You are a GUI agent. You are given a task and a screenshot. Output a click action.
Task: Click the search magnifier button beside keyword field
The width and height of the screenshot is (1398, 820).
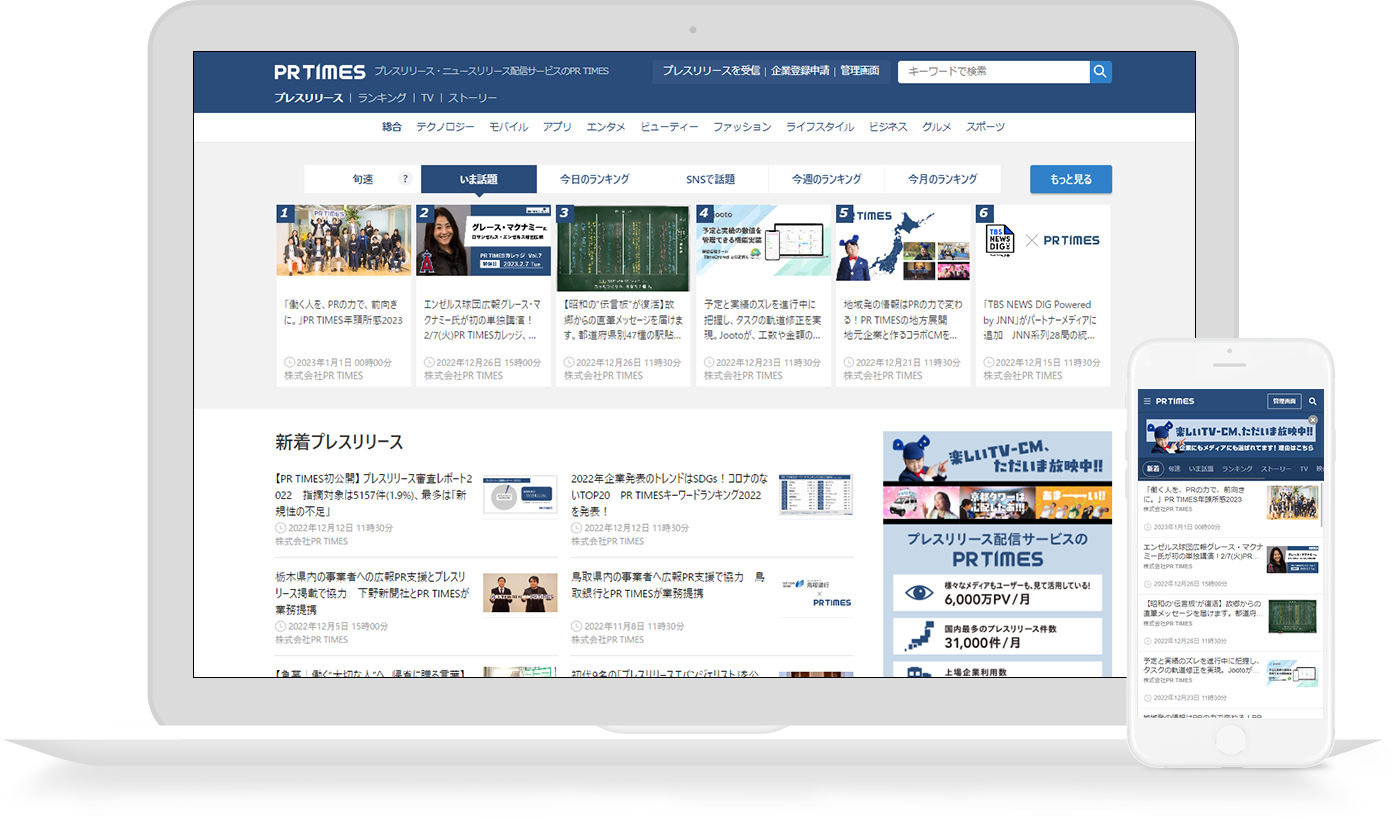pyautogui.click(x=1100, y=72)
